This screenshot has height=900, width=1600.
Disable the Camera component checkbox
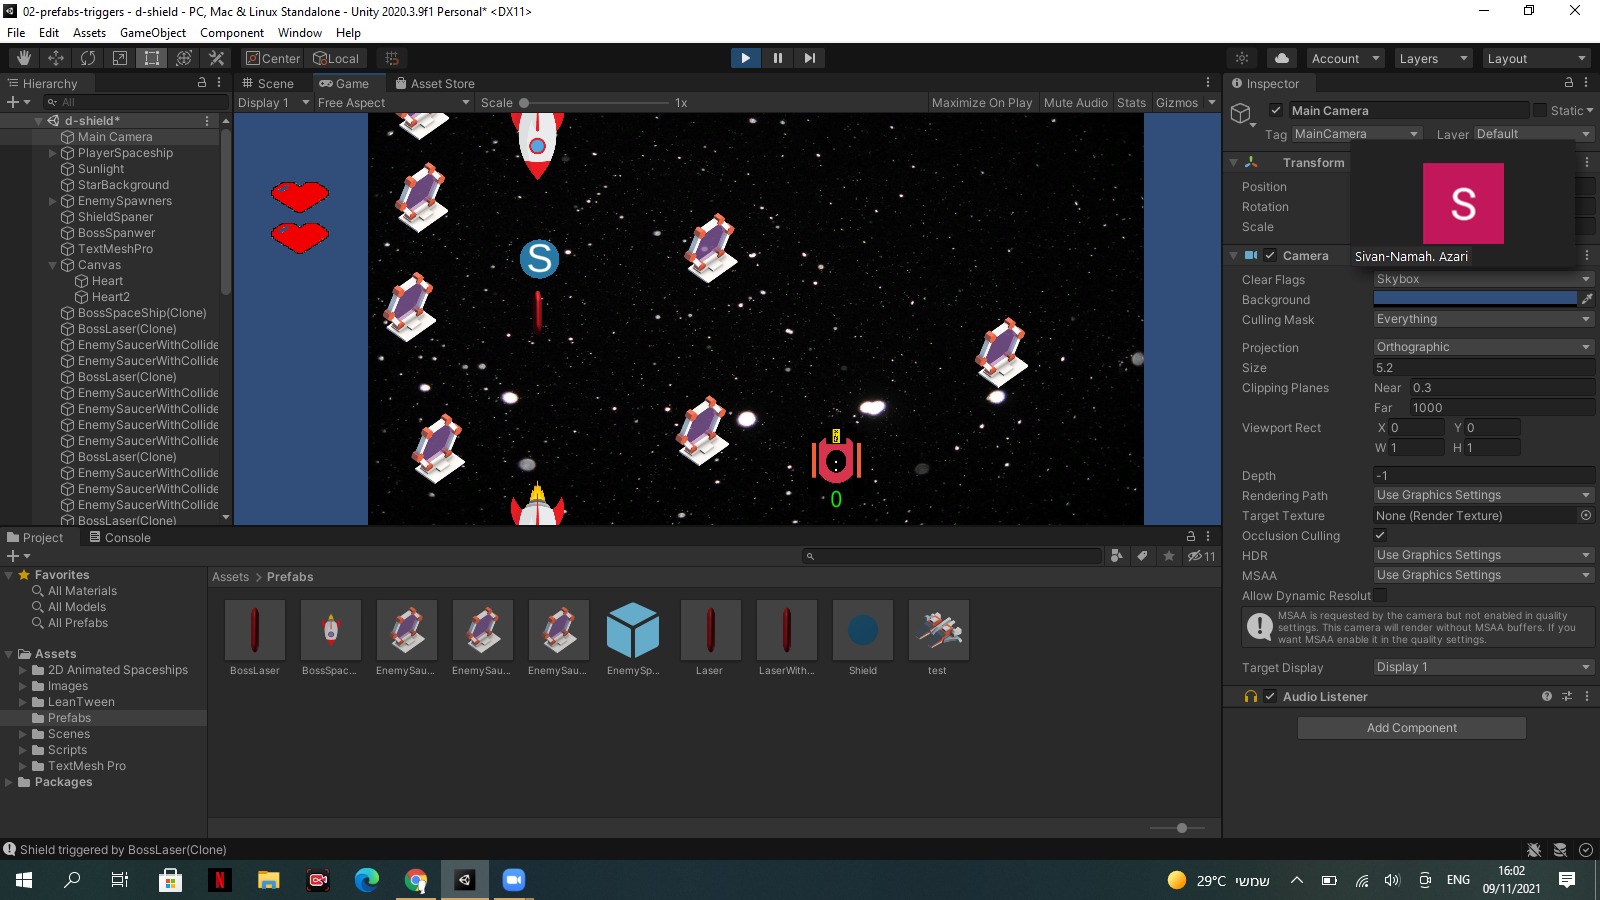(x=1270, y=255)
